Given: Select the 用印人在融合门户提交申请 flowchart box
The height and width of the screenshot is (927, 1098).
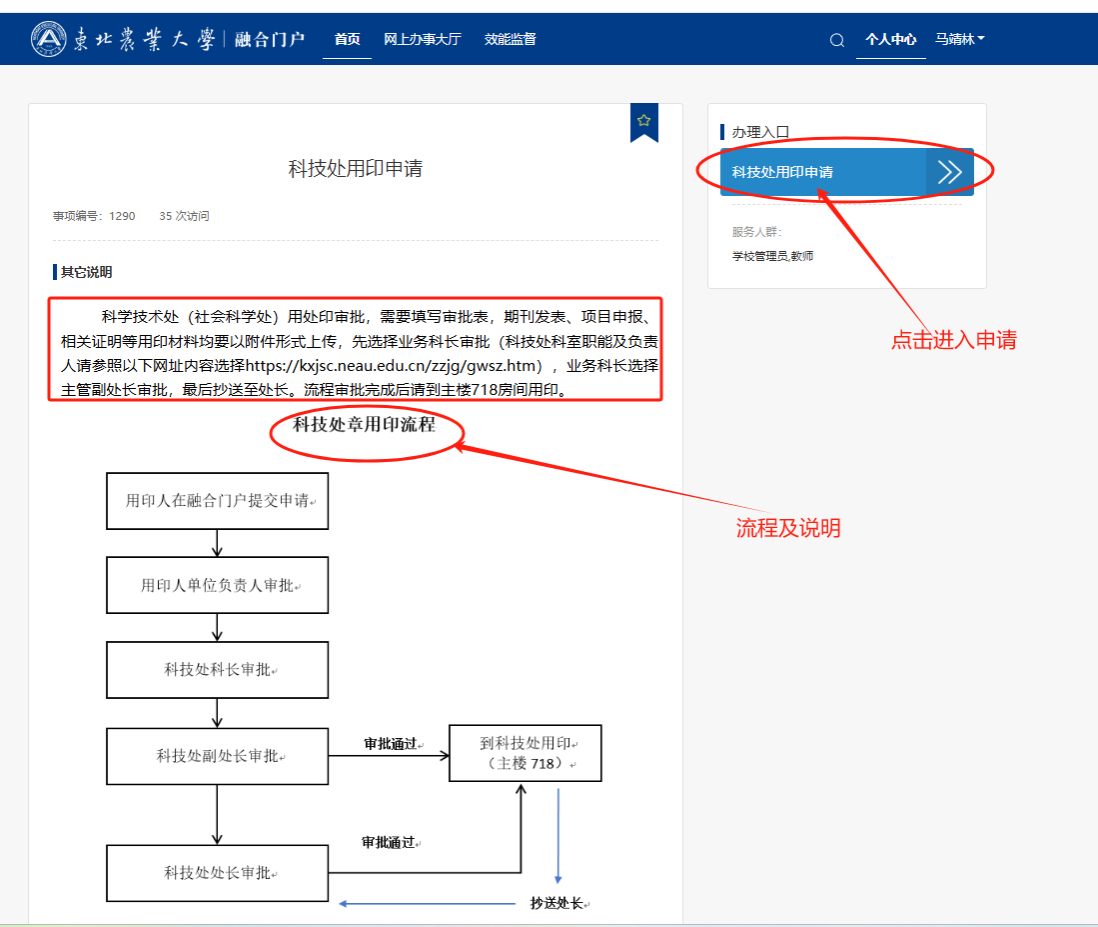Looking at the screenshot, I should pyautogui.click(x=217, y=501).
